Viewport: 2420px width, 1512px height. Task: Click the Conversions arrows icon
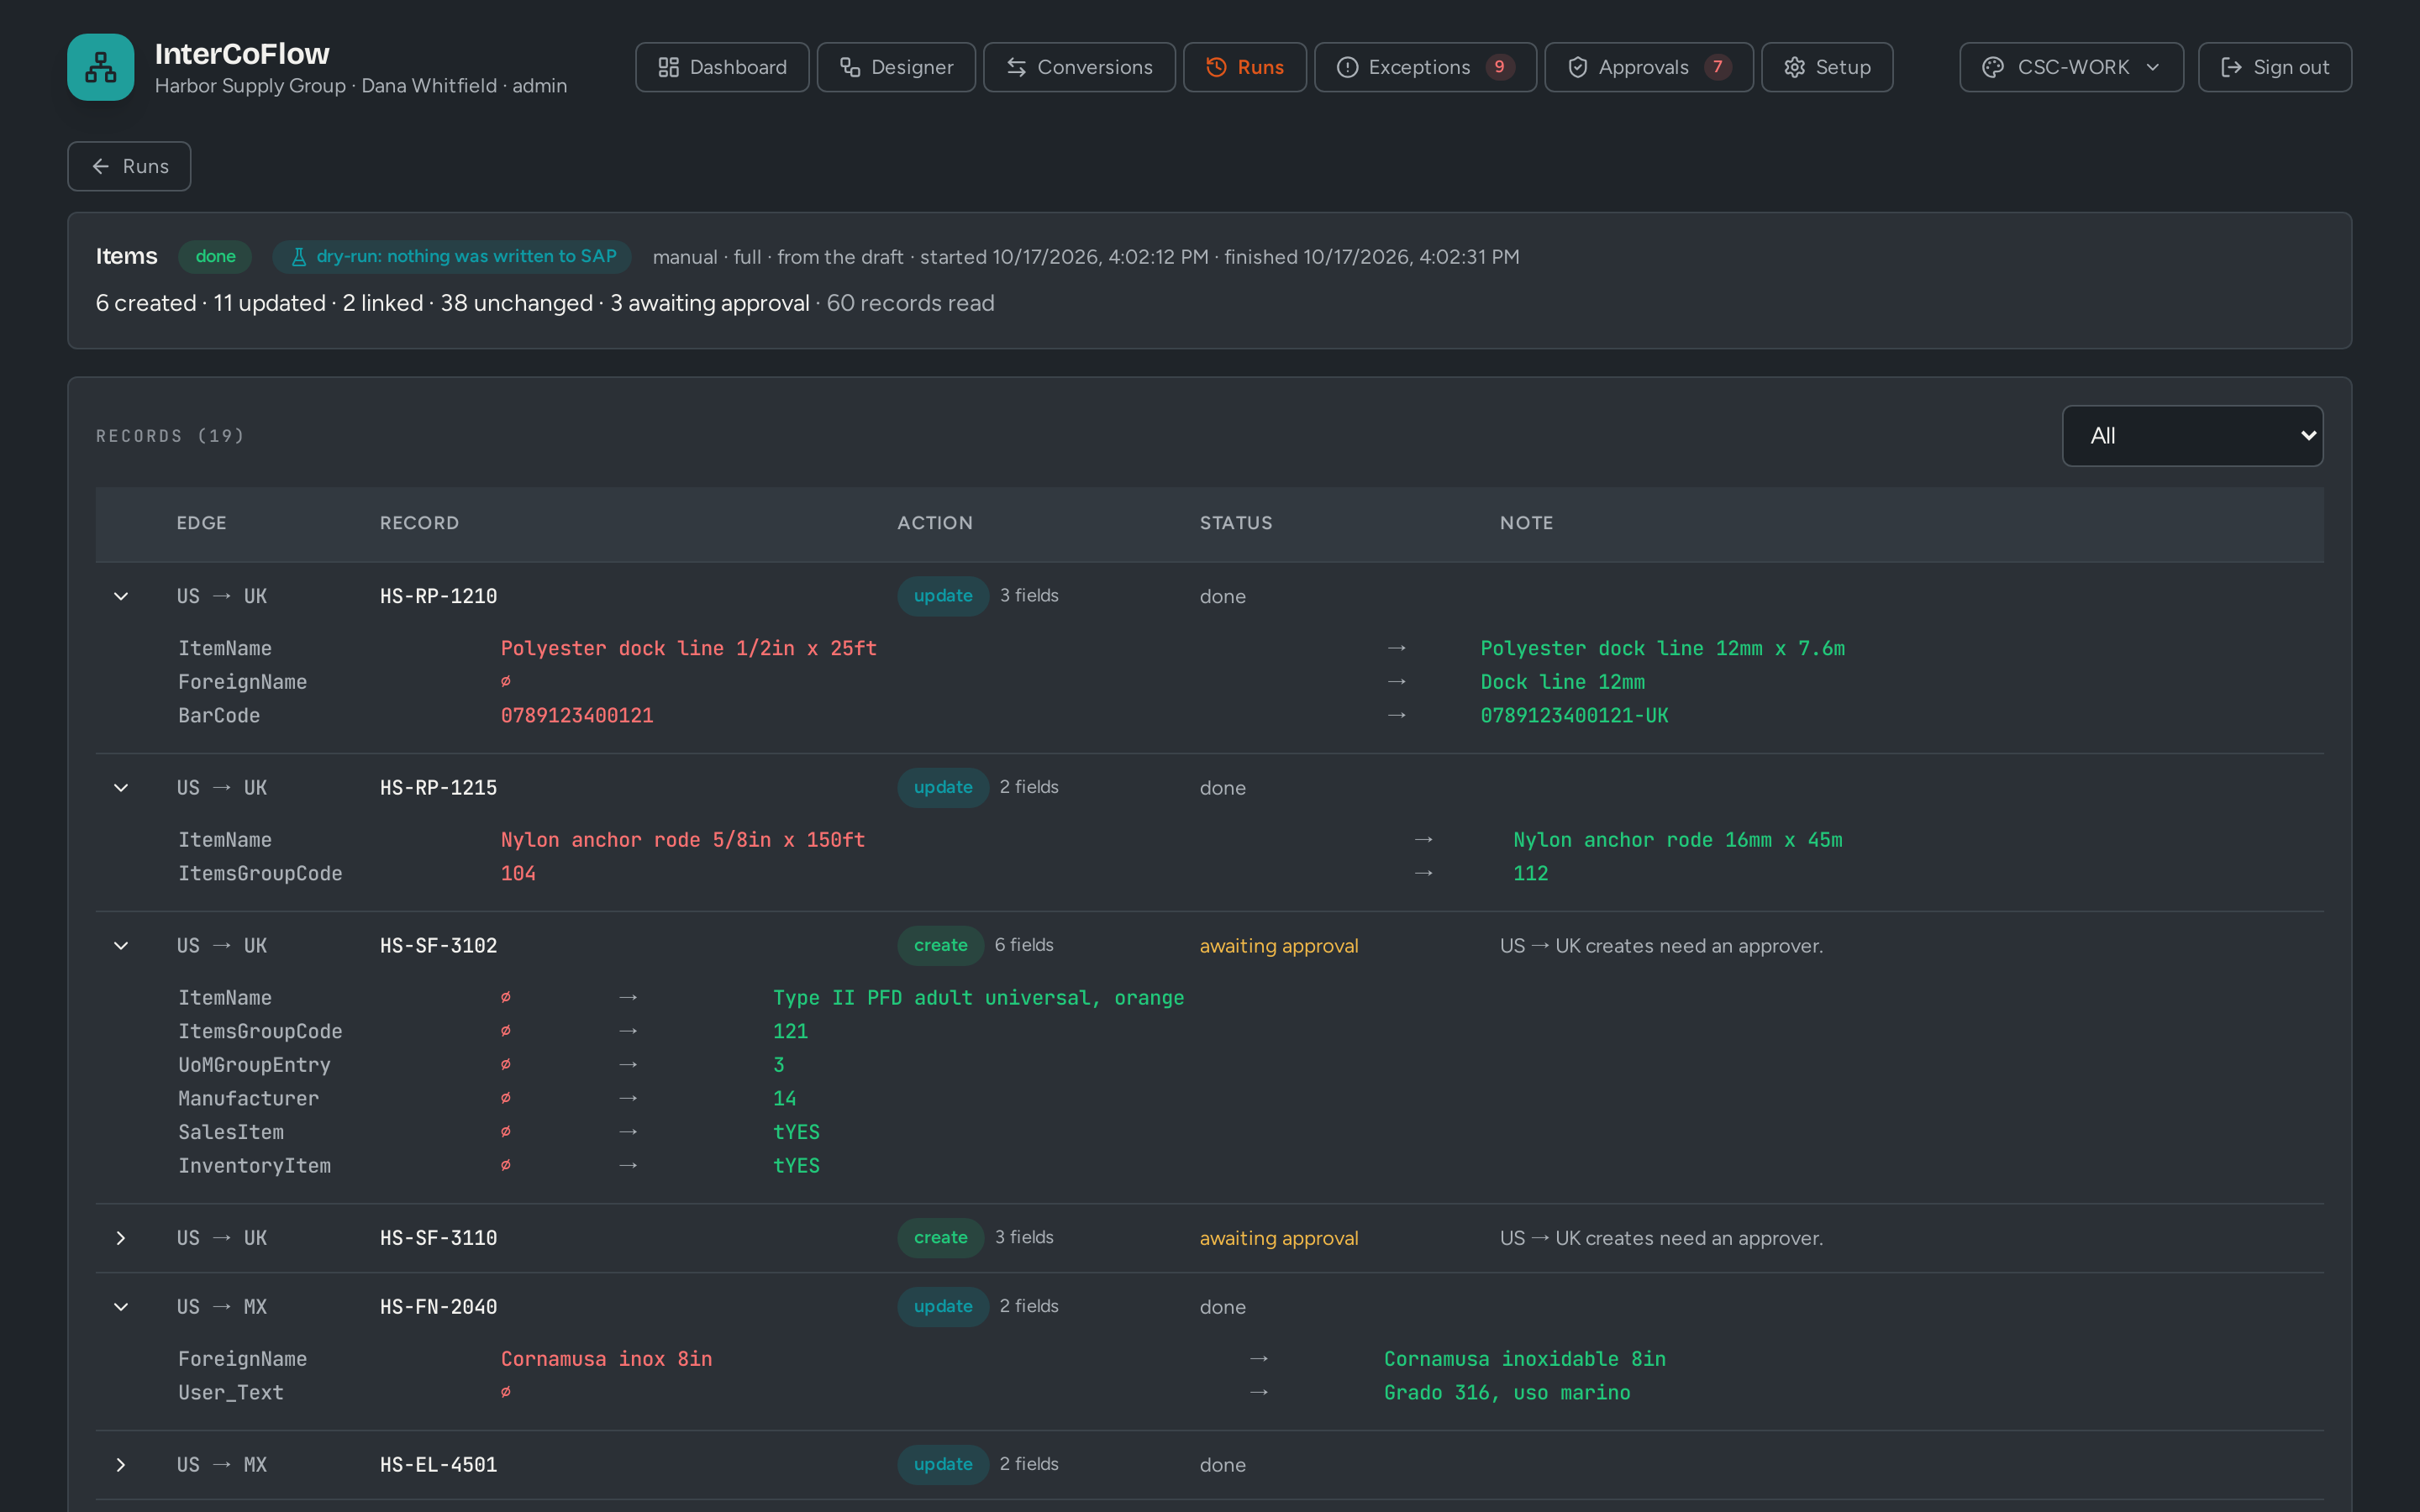tap(1016, 67)
